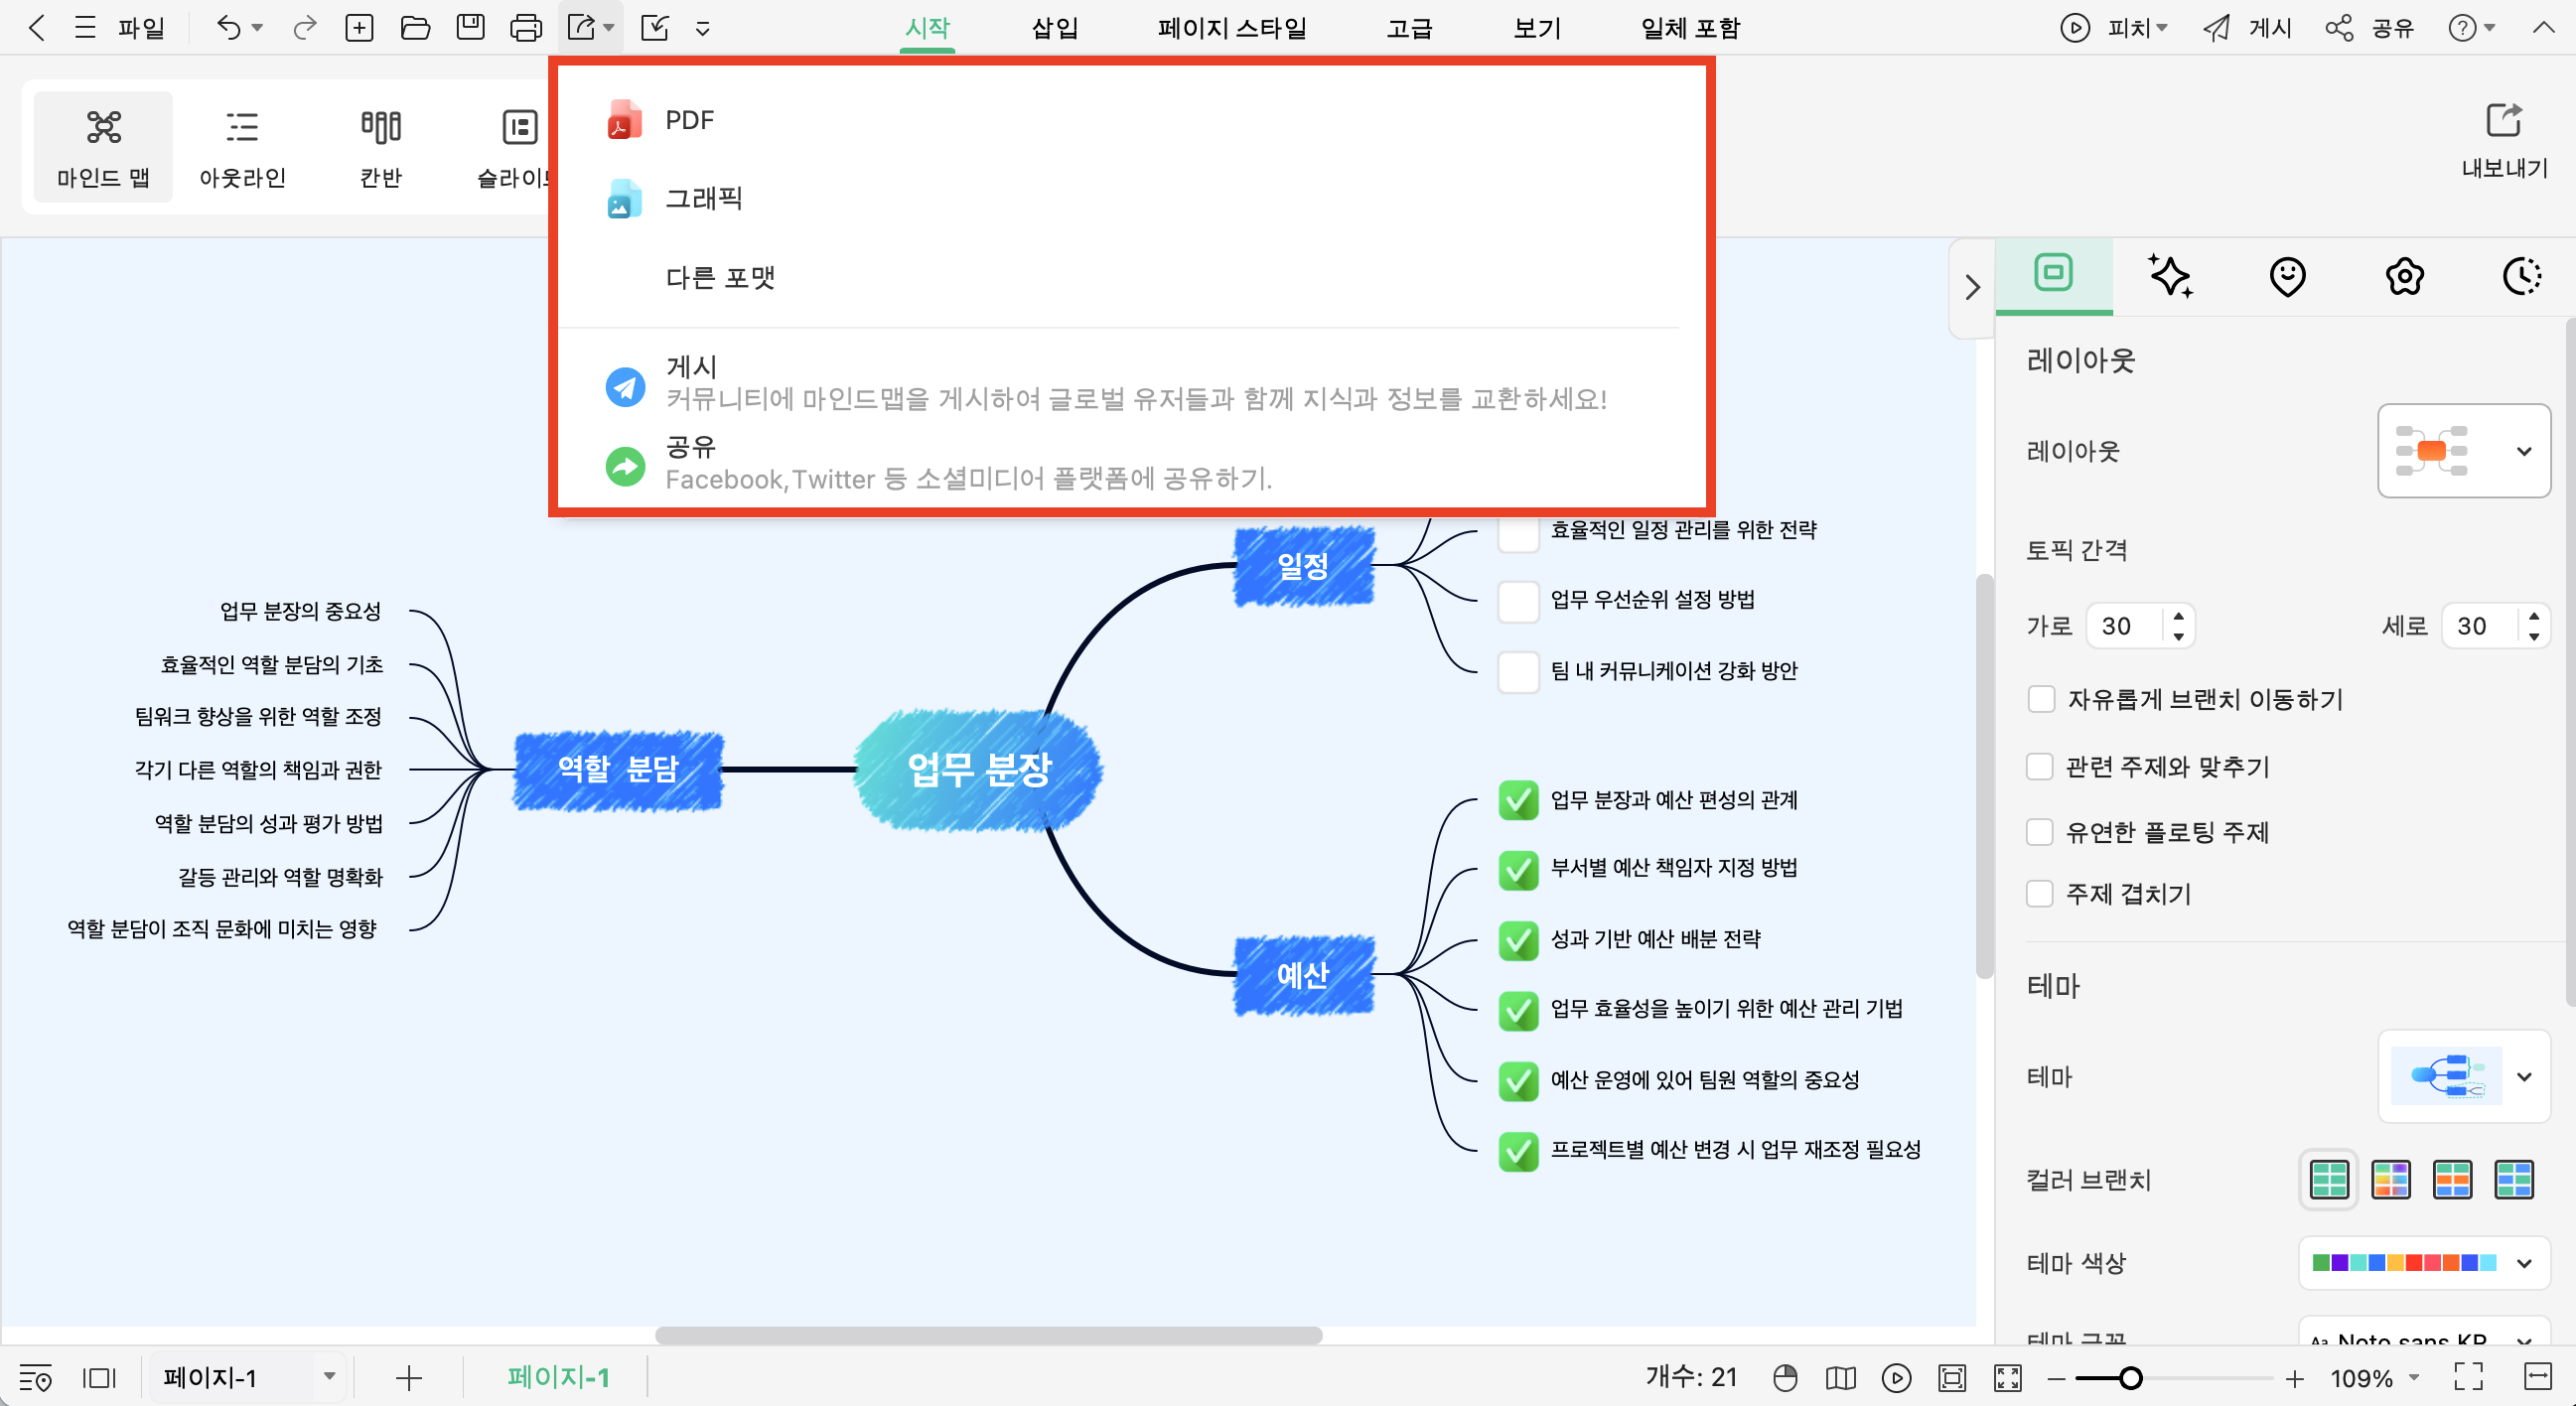Create a new file with plus icon
The width and height of the screenshot is (2576, 1406).
click(x=359, y=28)
